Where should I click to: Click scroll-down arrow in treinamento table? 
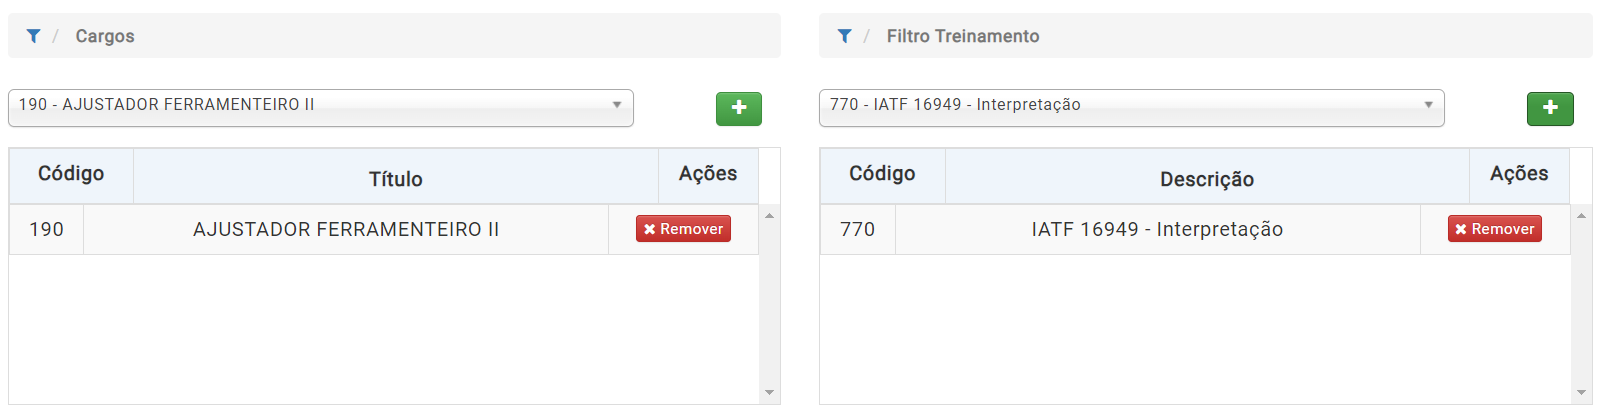[1581, 392]
